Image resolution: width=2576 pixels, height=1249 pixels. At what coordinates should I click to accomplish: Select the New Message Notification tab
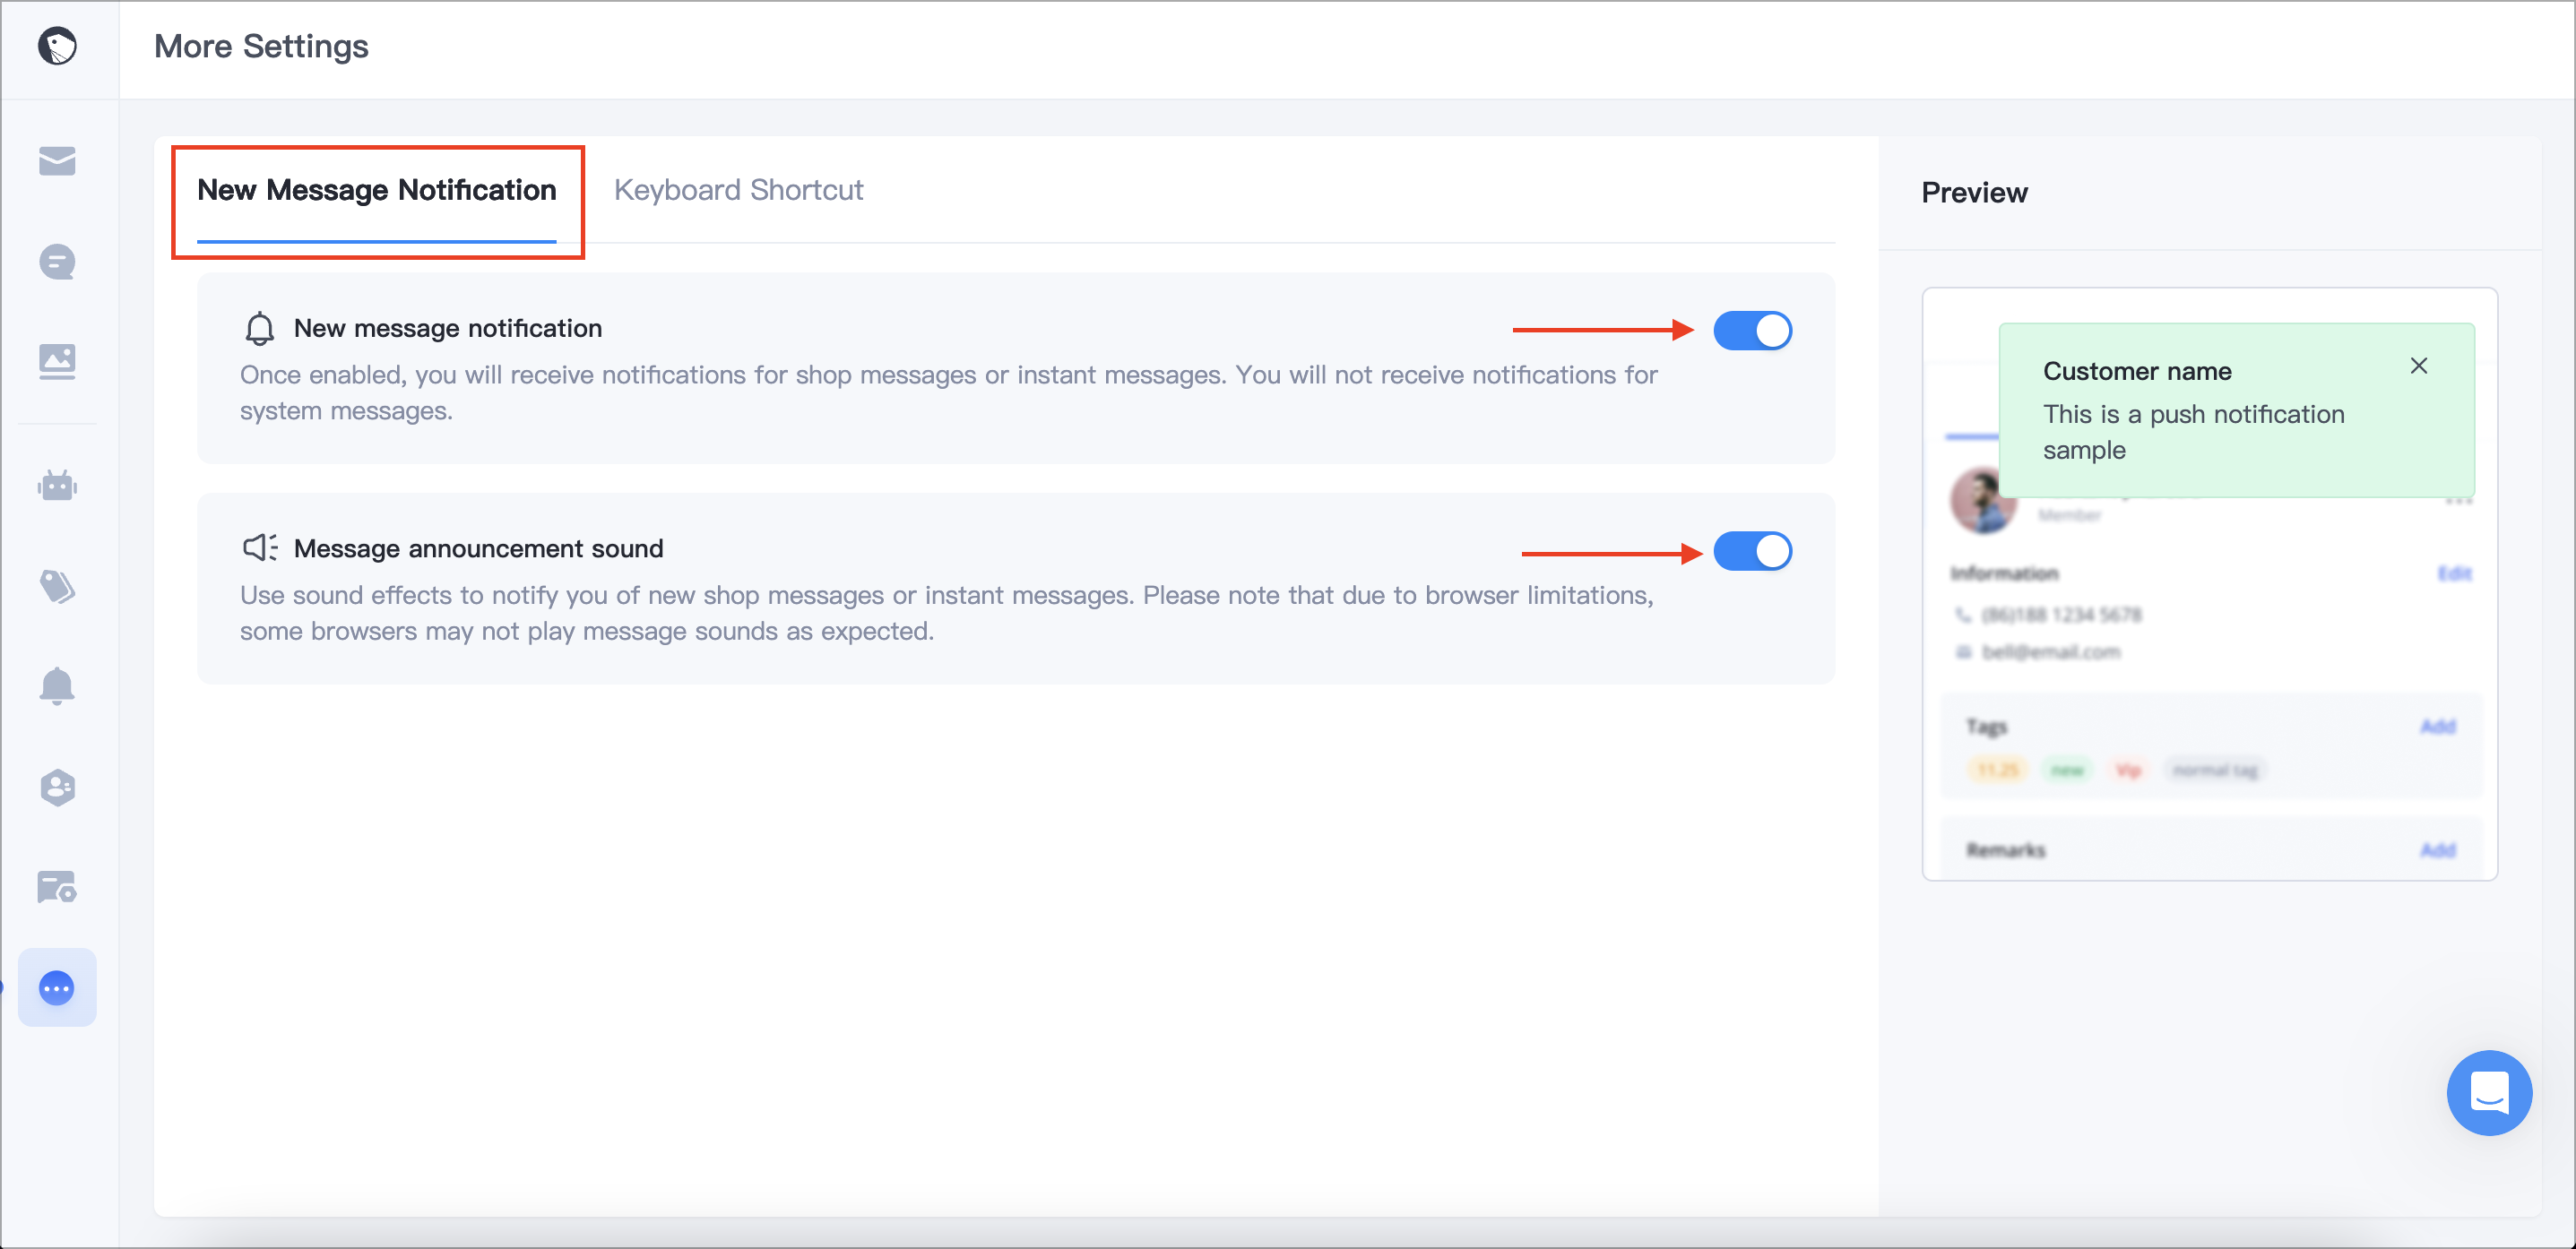(x=376, y=190)
